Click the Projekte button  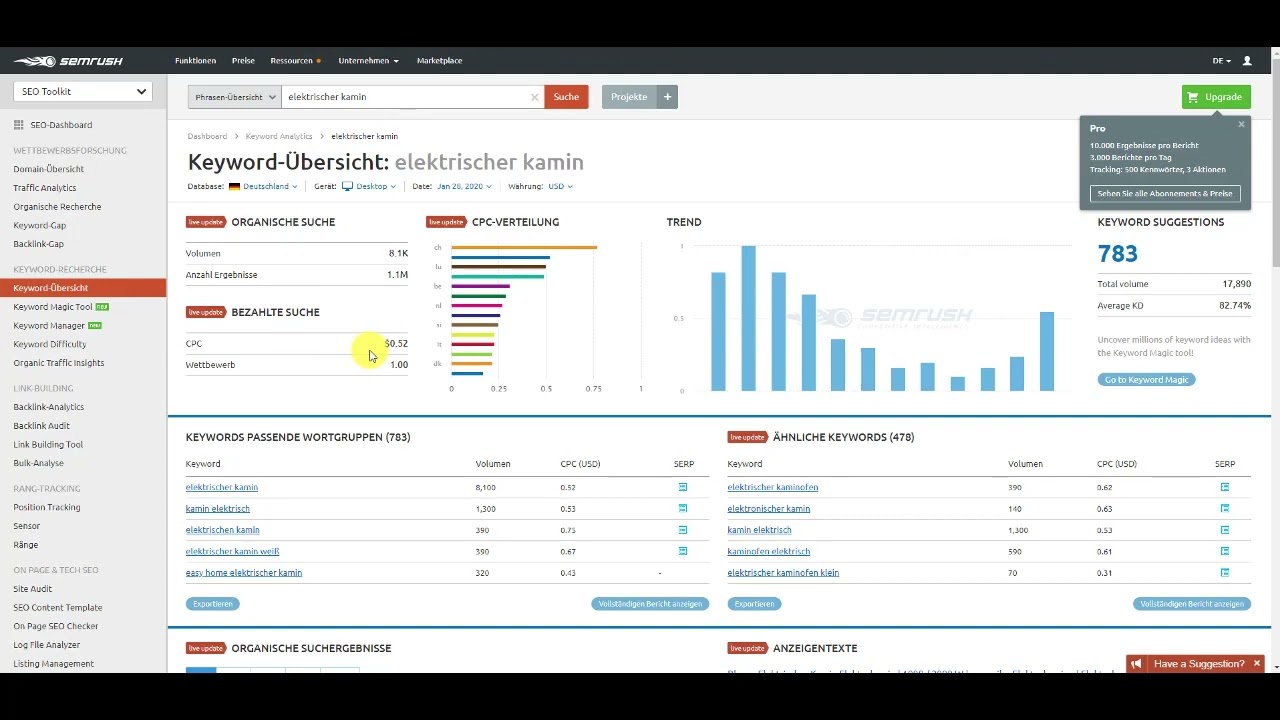pyautogui.click(x=629, y=97)
